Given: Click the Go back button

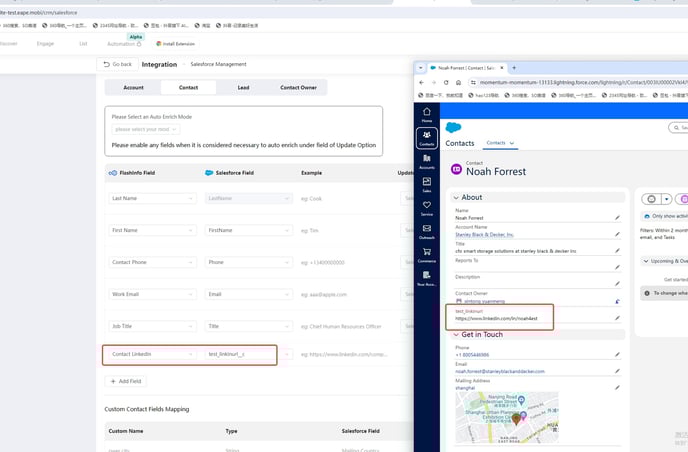Looking at the screenshot, I should [x=118, y=65].
